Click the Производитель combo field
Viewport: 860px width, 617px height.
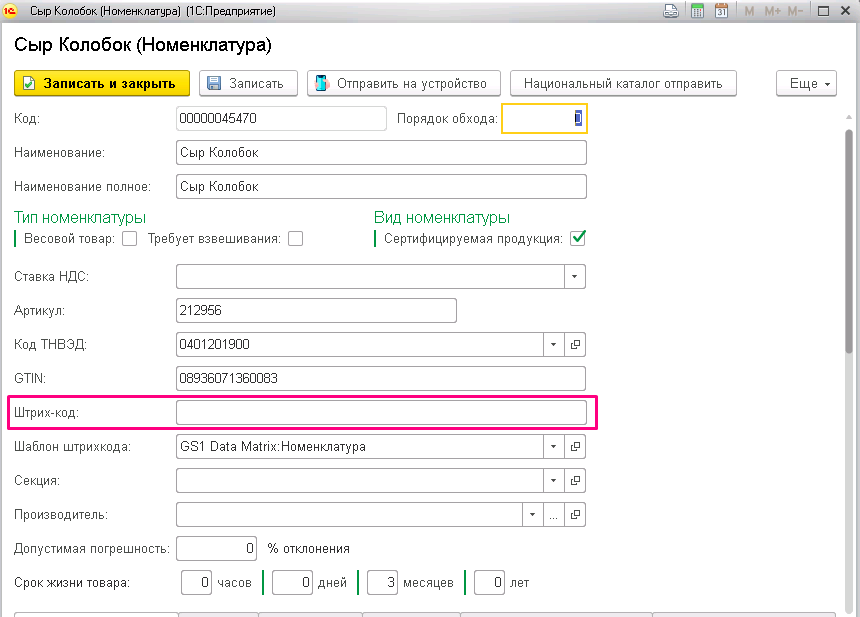point(349,514)
